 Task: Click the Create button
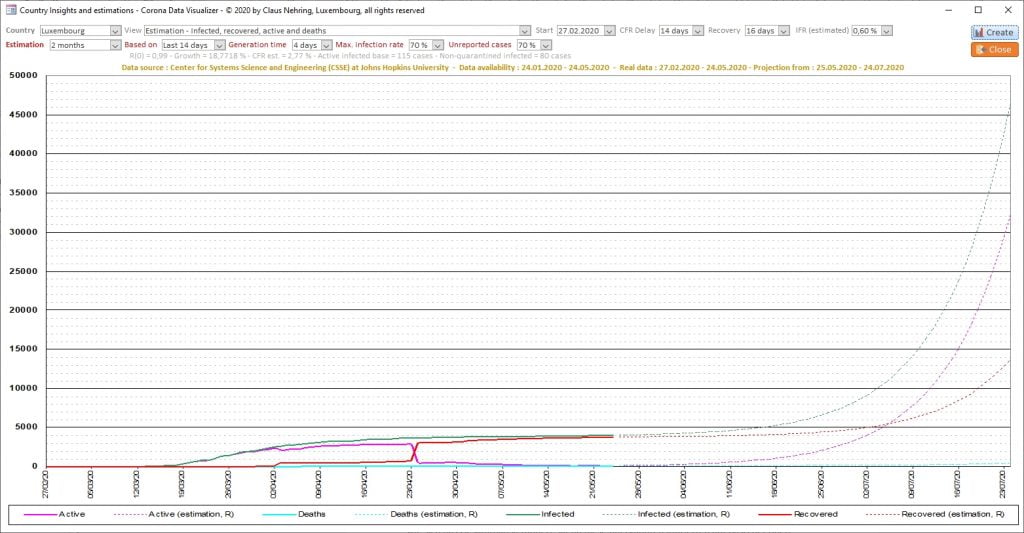click(993, 32)
